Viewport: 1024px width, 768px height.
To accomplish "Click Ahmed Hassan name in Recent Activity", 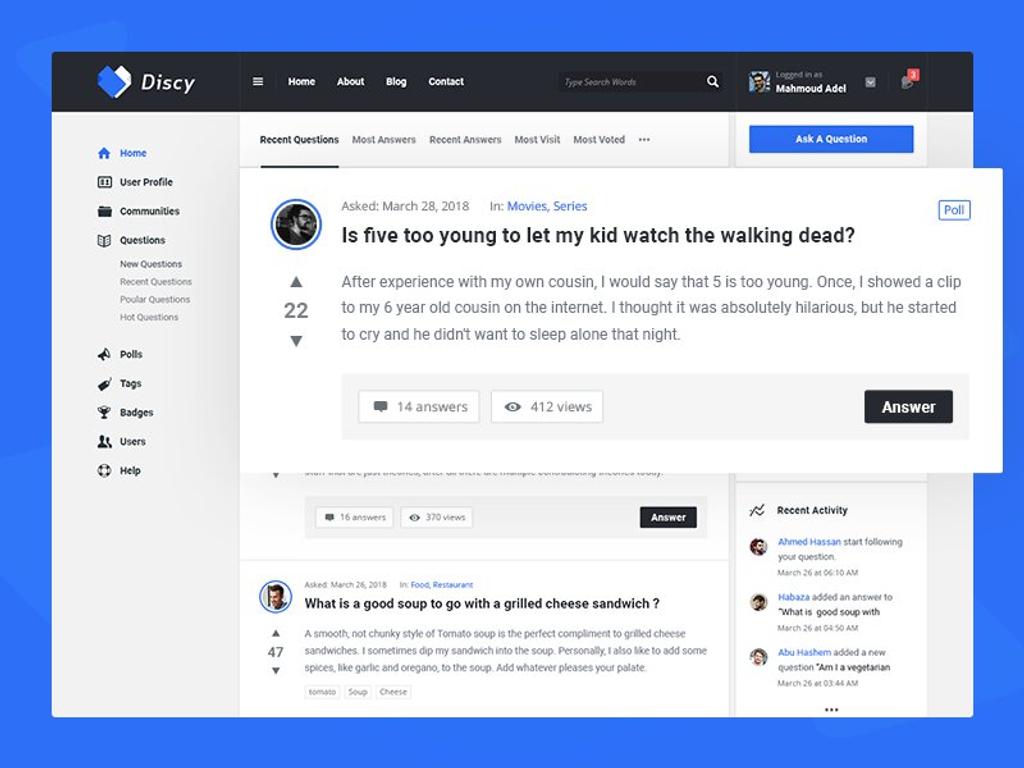I will click(809, 541).
